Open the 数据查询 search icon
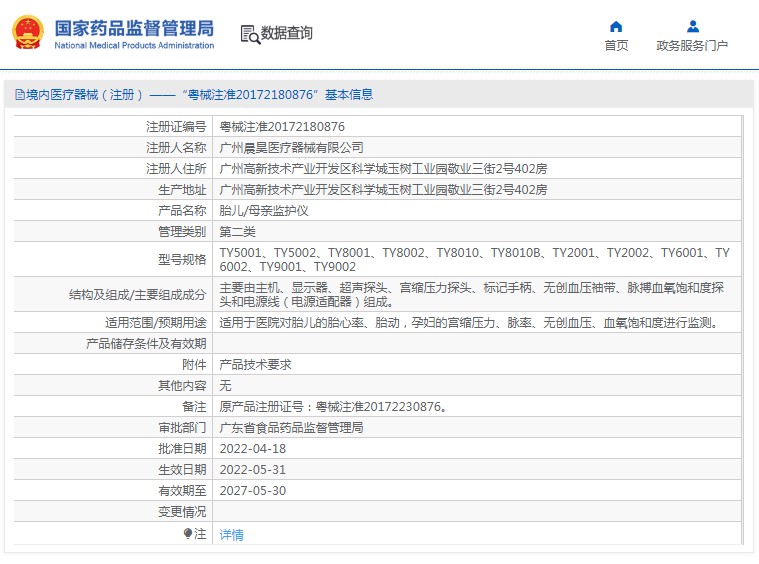Viewport: 759px width, 564px height. pyautogui.click(x=250, y=34)
